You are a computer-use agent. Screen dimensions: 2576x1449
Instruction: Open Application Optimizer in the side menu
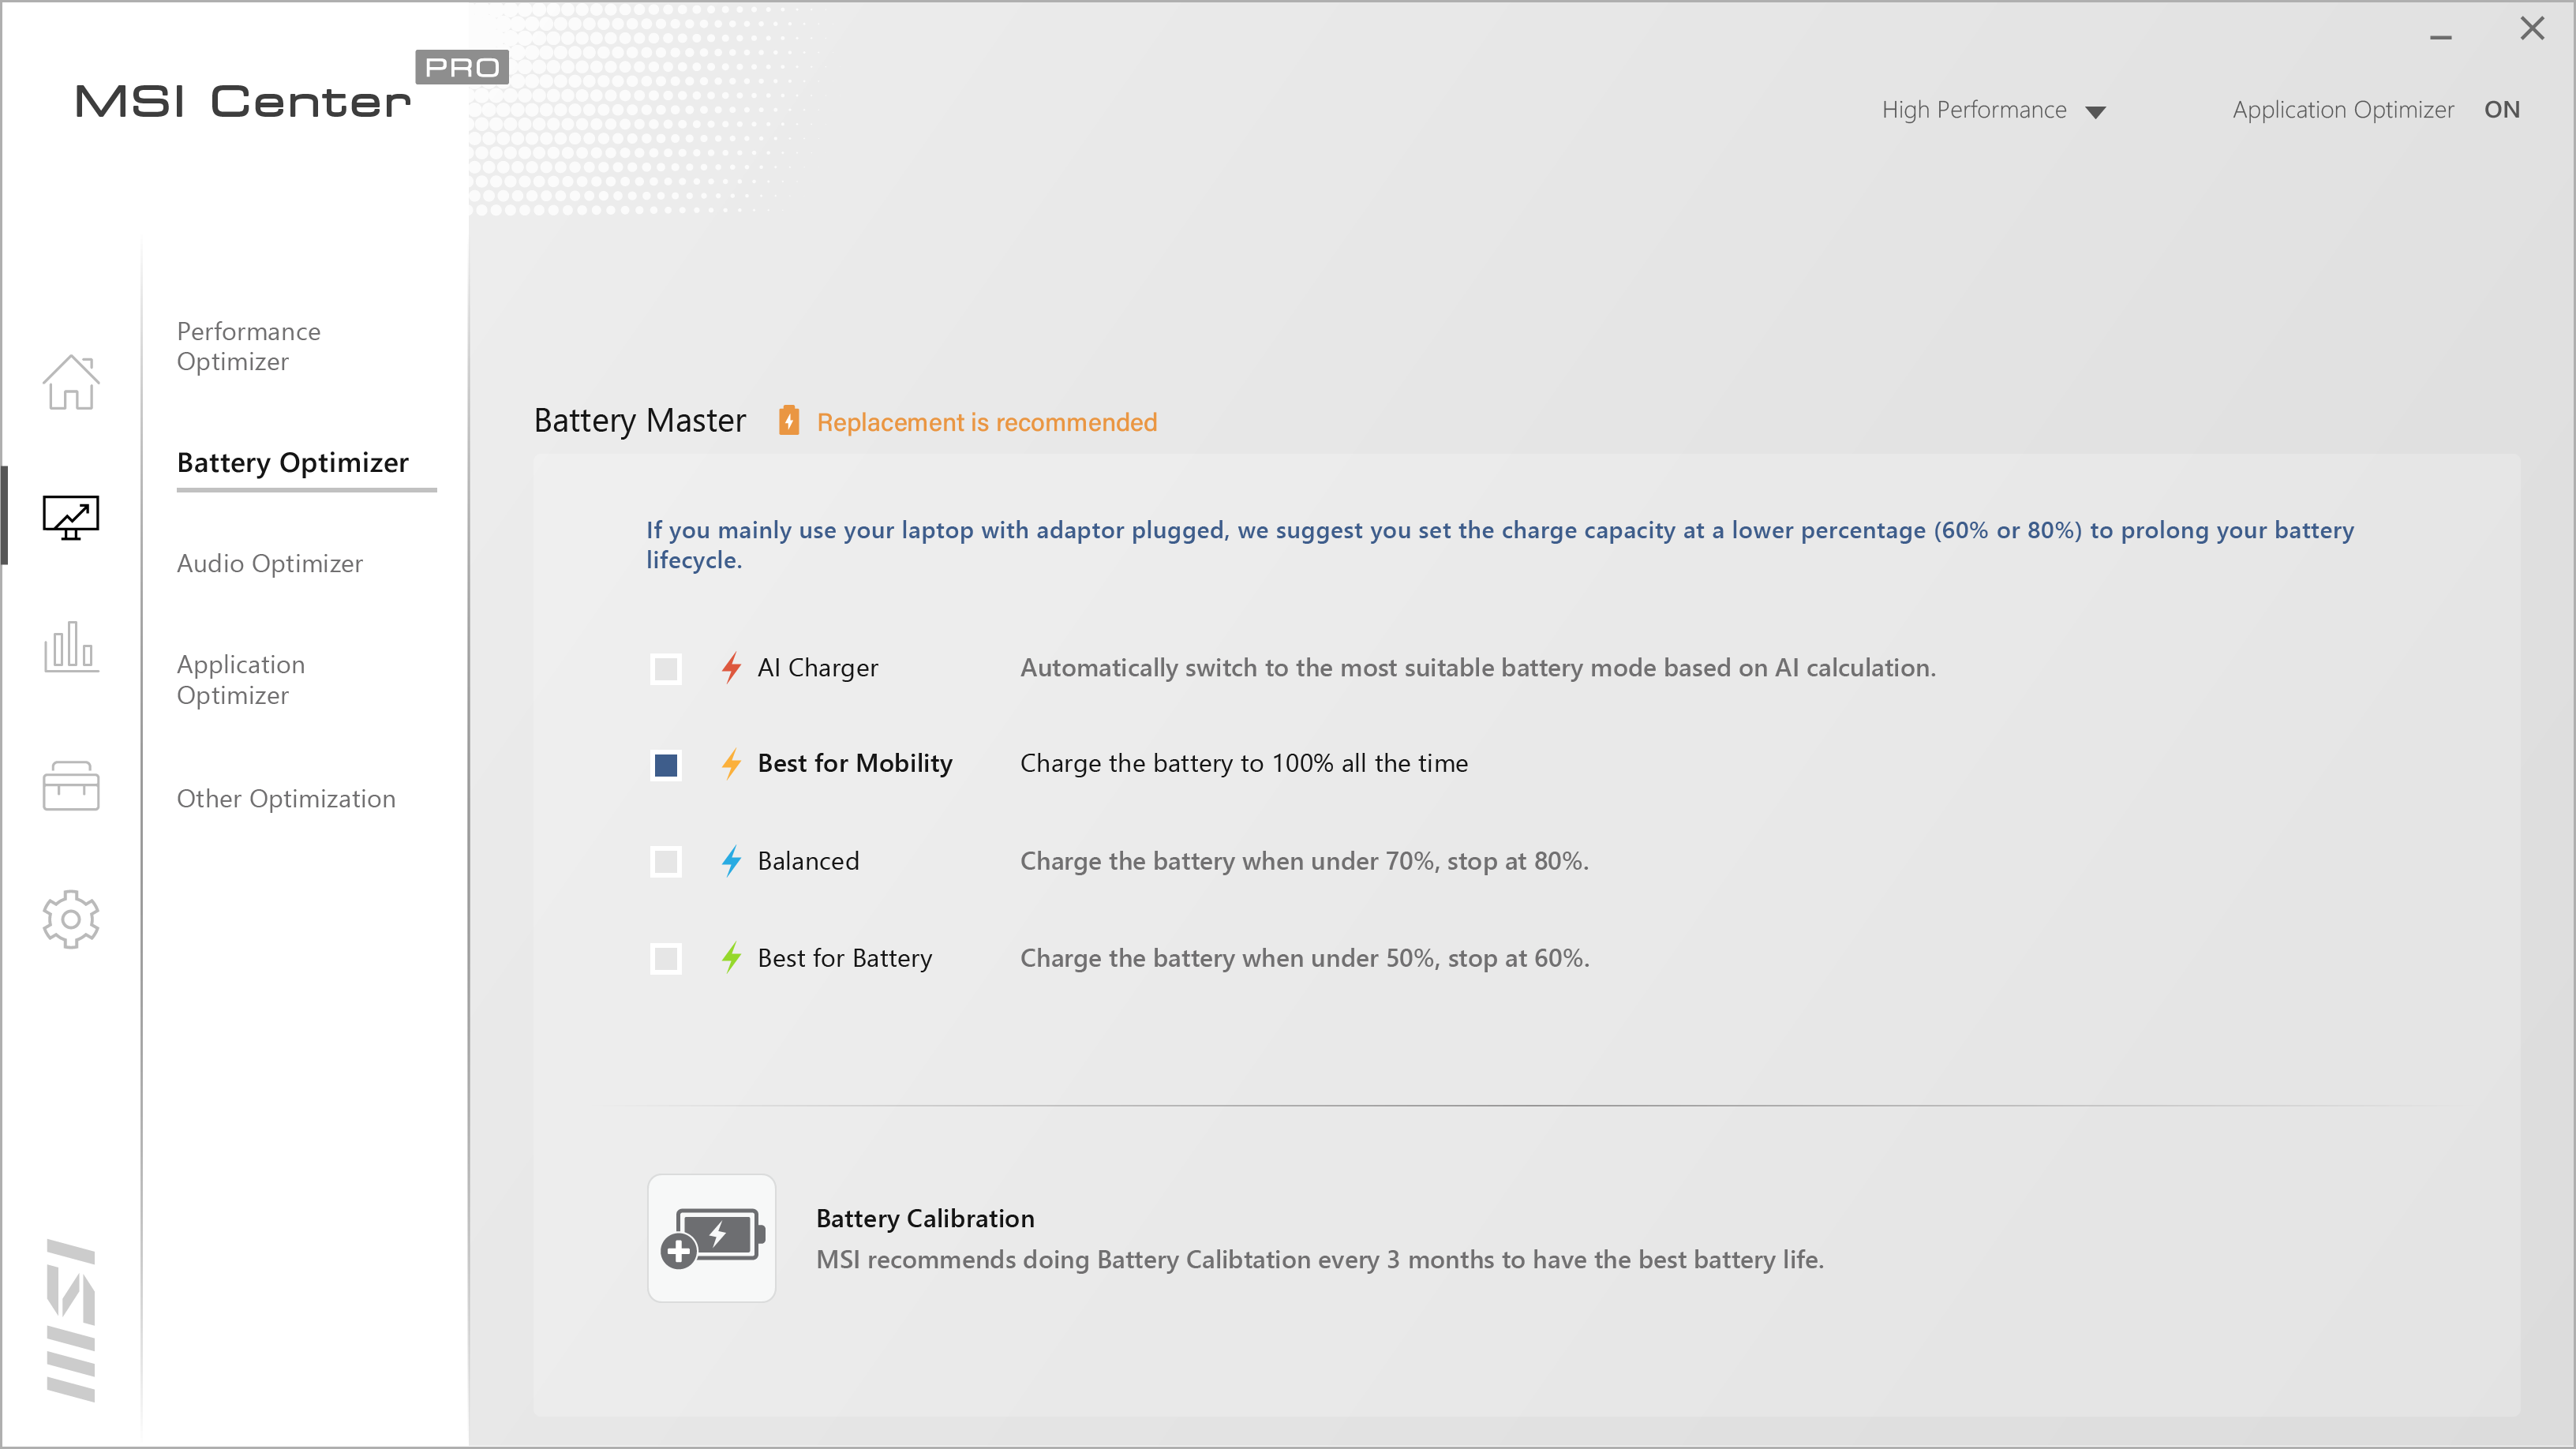coord(241,679)
